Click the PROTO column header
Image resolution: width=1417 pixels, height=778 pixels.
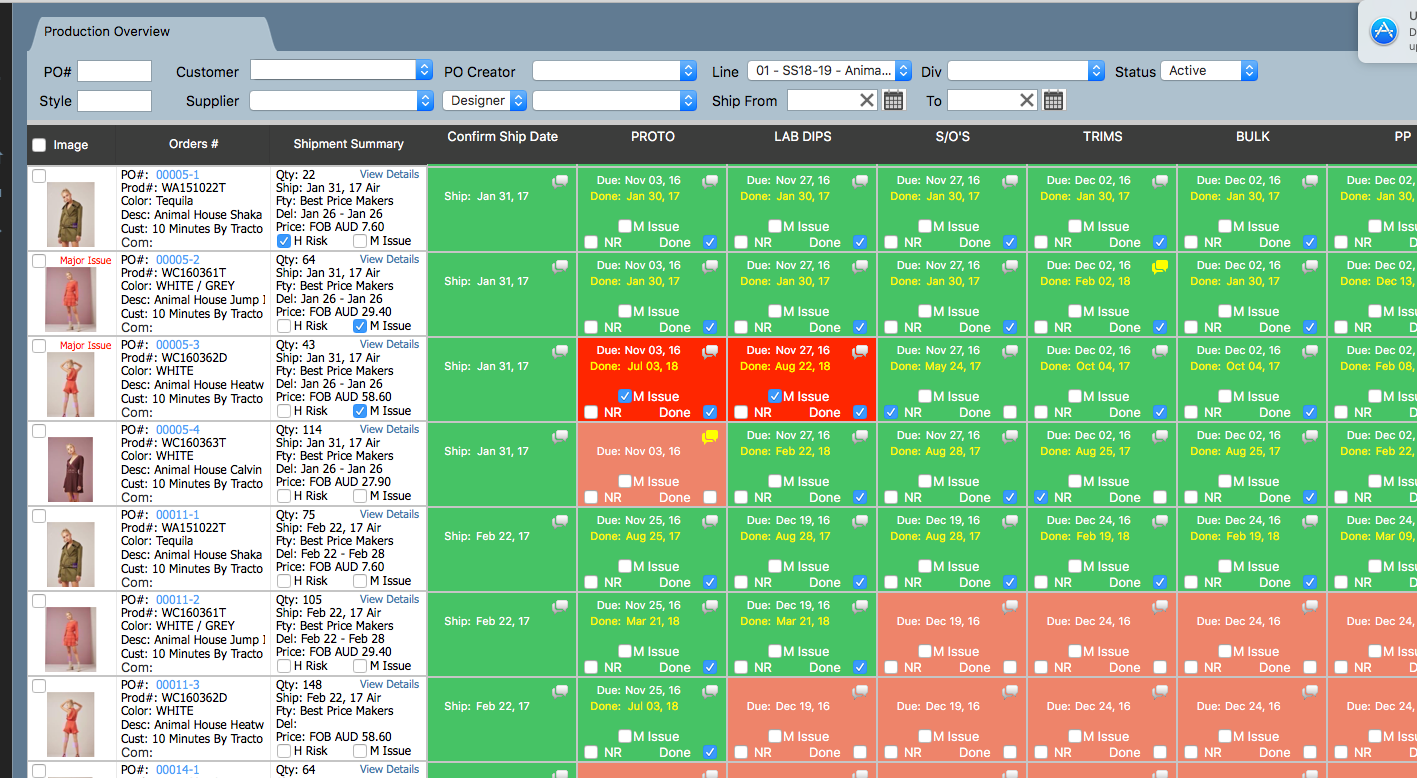(x=653, y=136)
